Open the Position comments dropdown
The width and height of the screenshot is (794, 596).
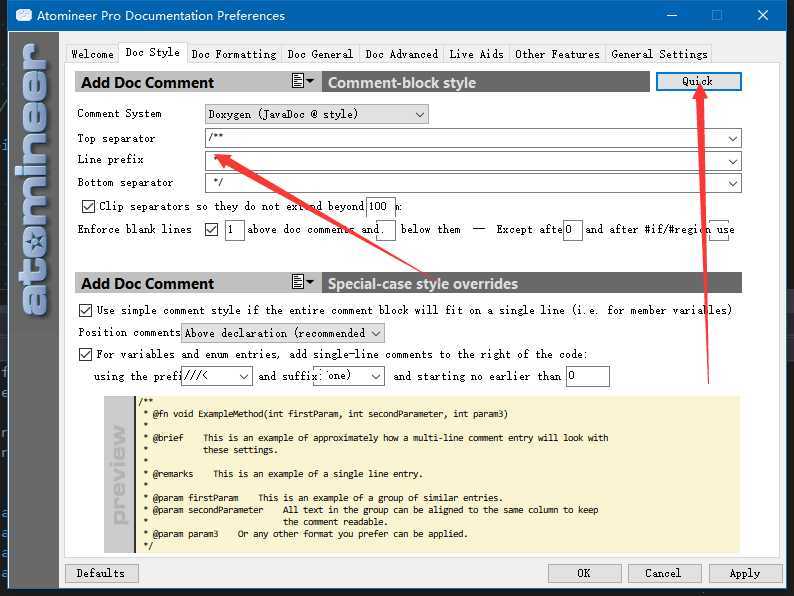click(x=283, y=333)
